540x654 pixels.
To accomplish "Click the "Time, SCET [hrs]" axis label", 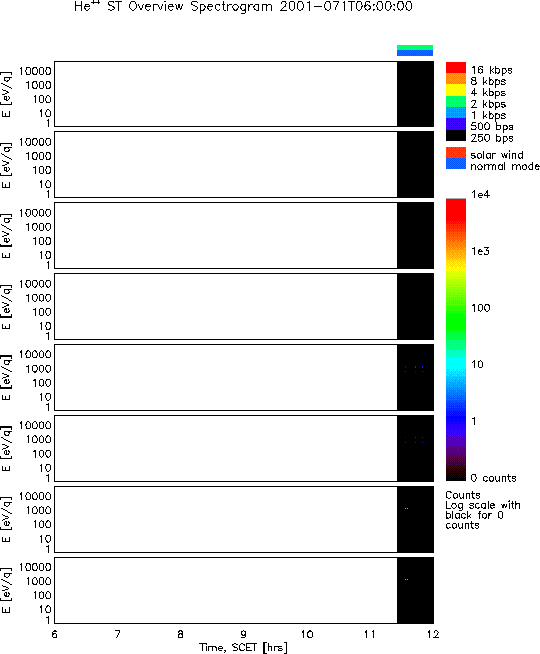I will coord(243,647).
